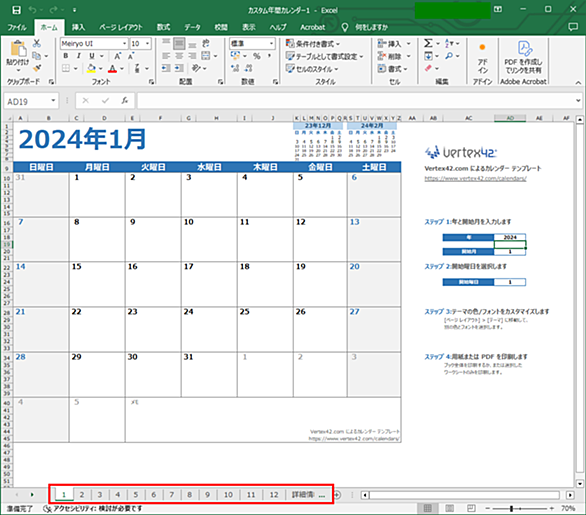Click the Format Painter brush icon

37,68
